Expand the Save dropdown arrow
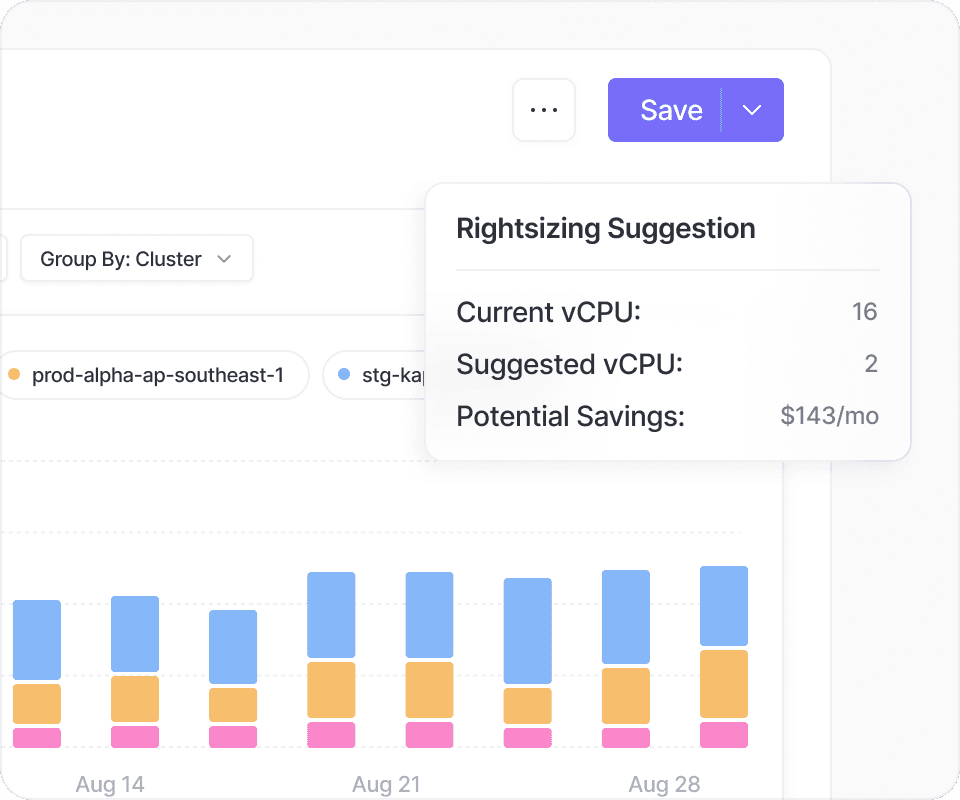Screen dimensions: 960x800 pyautogui.click(x=753, y=110)
